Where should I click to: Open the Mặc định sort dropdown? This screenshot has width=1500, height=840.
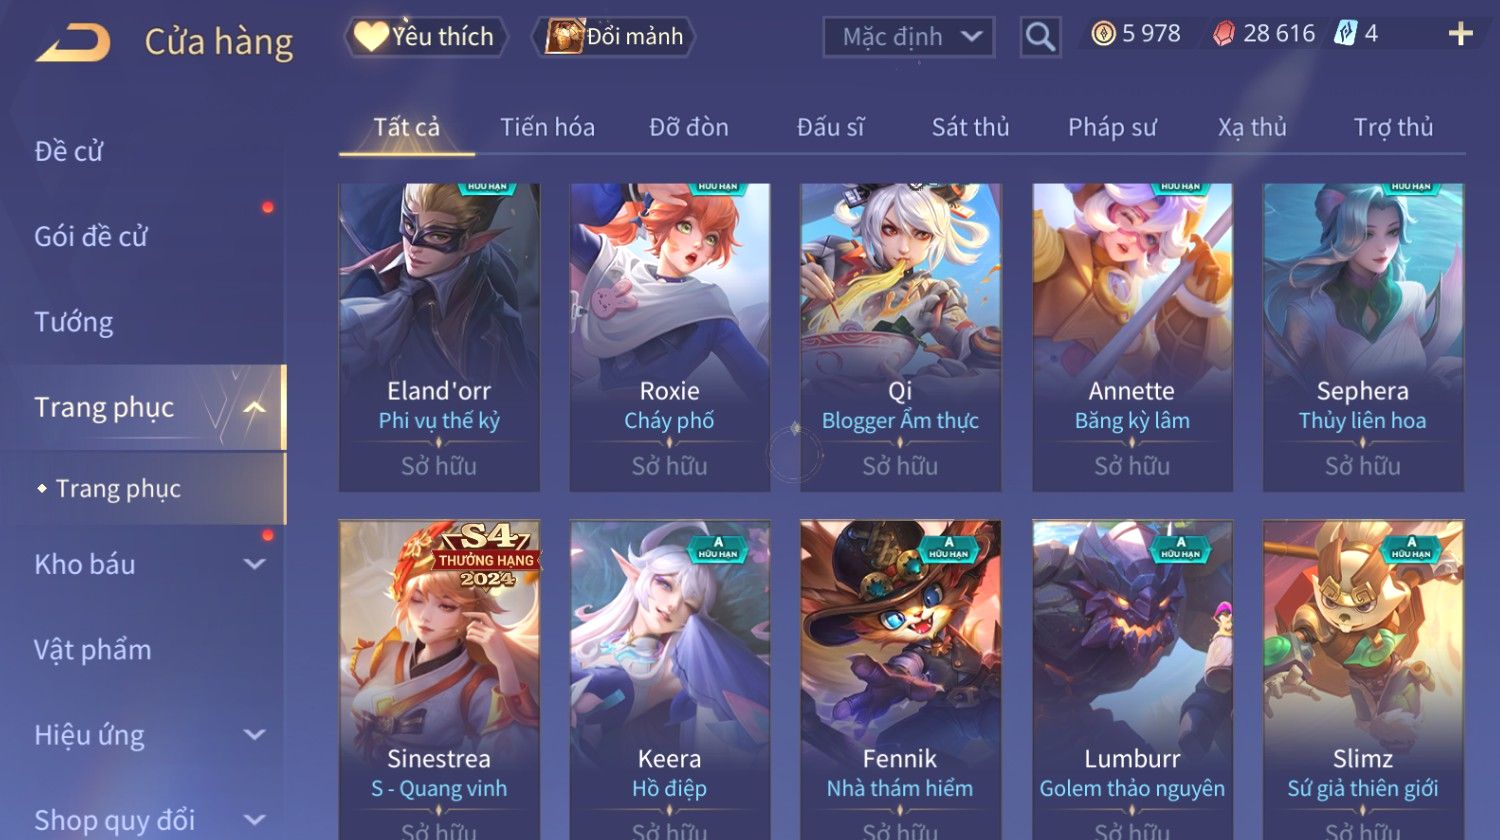tap(908, 37)
